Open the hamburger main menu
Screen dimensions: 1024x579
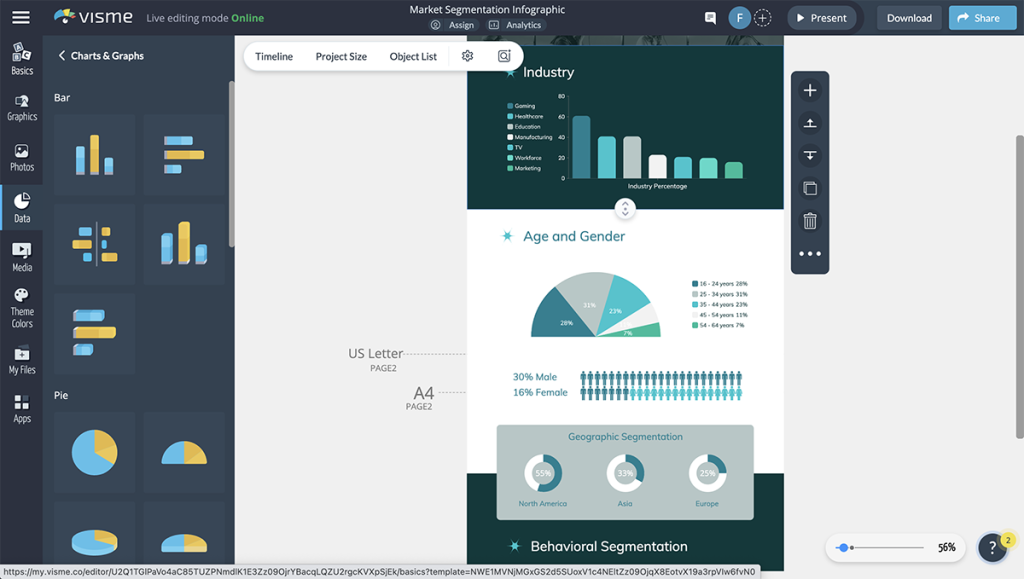click(20, 18)
